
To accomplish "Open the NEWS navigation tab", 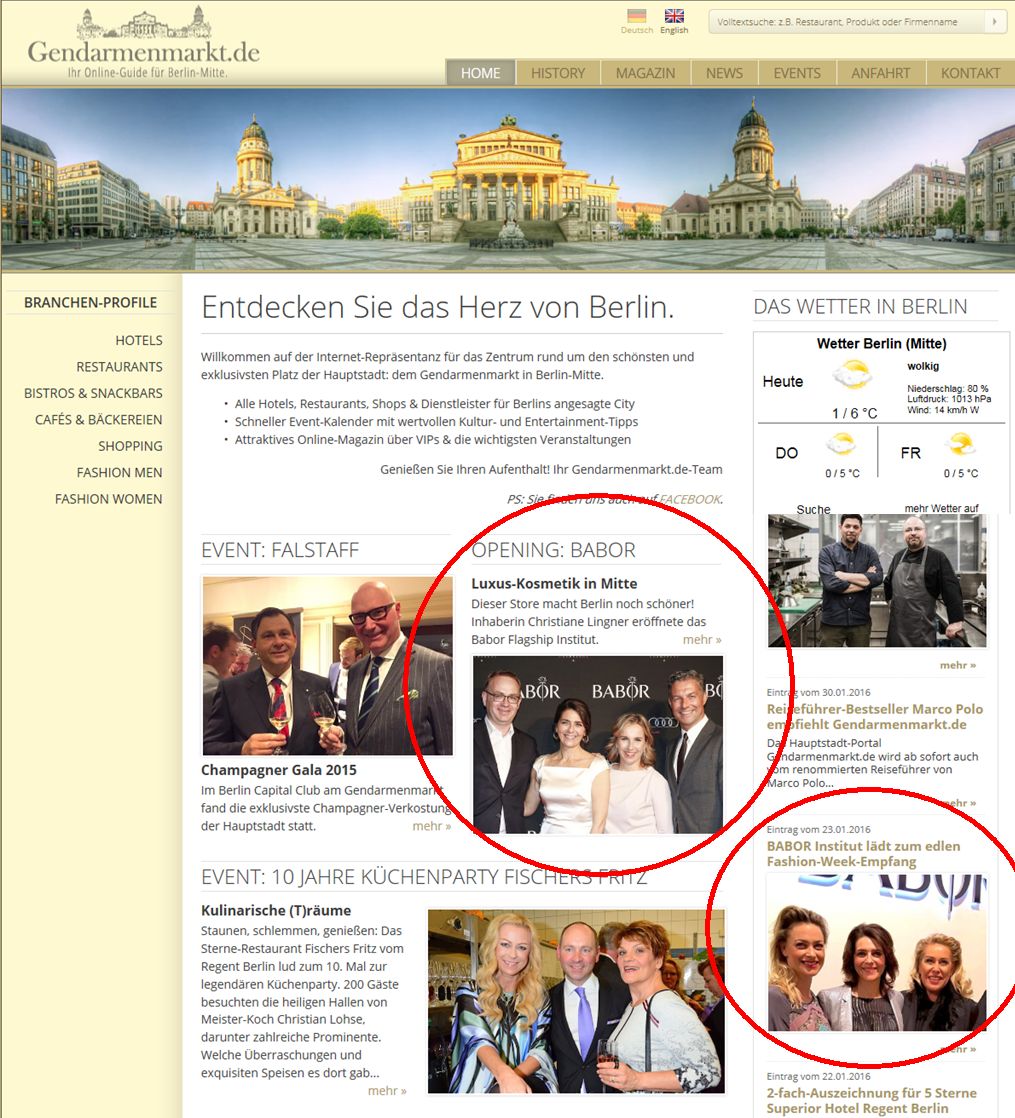I will pos(724,73).
